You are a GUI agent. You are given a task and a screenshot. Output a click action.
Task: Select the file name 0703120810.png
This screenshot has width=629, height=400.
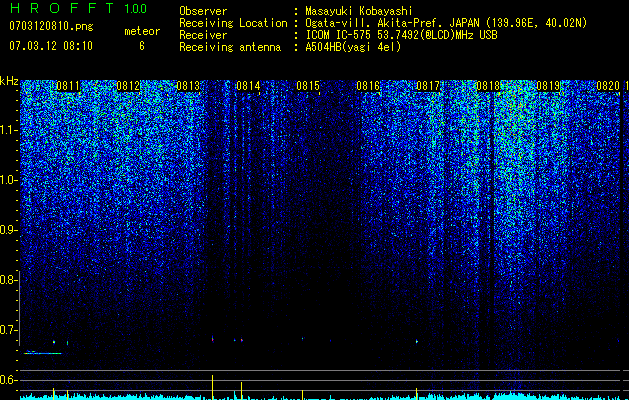point(51,27)
